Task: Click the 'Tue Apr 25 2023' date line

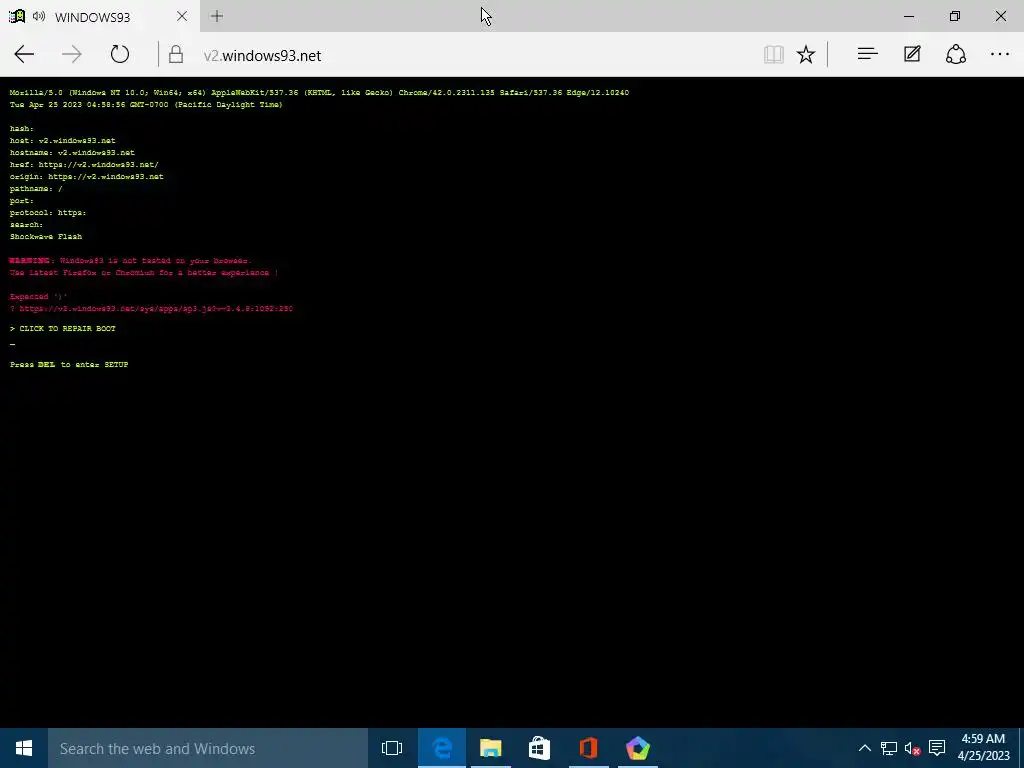Action: coord(146,104)
